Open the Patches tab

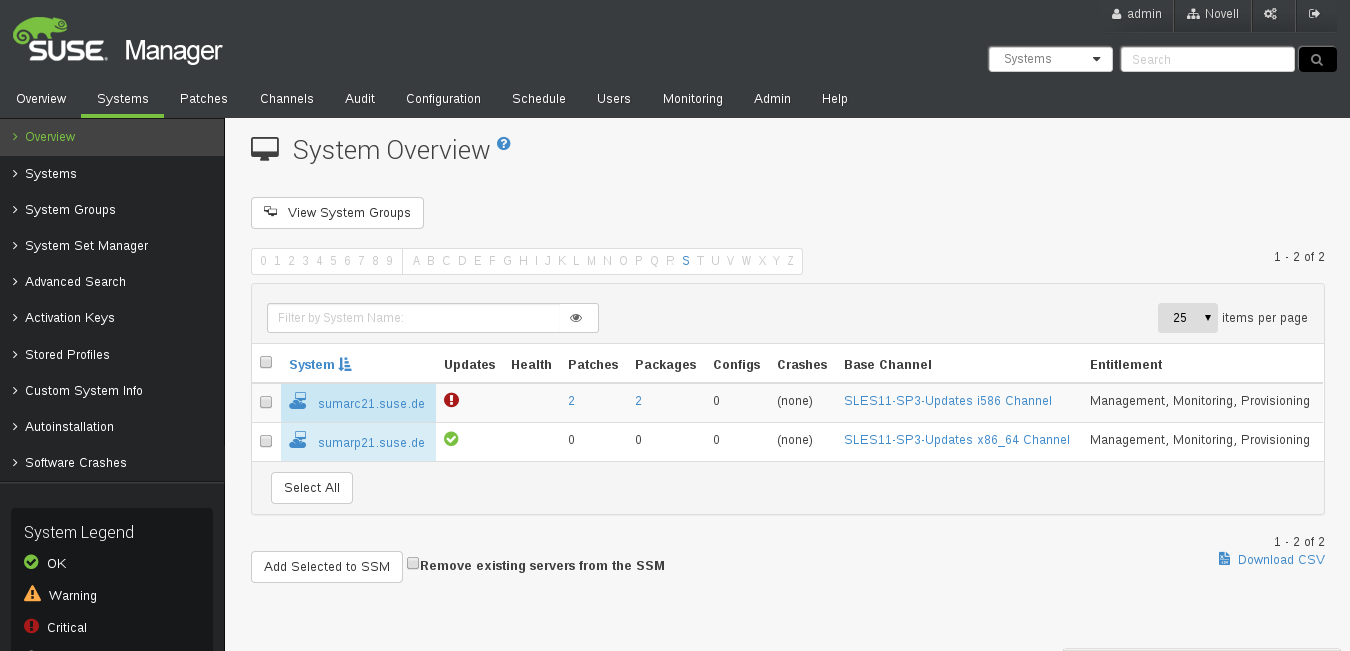[204, 99]
